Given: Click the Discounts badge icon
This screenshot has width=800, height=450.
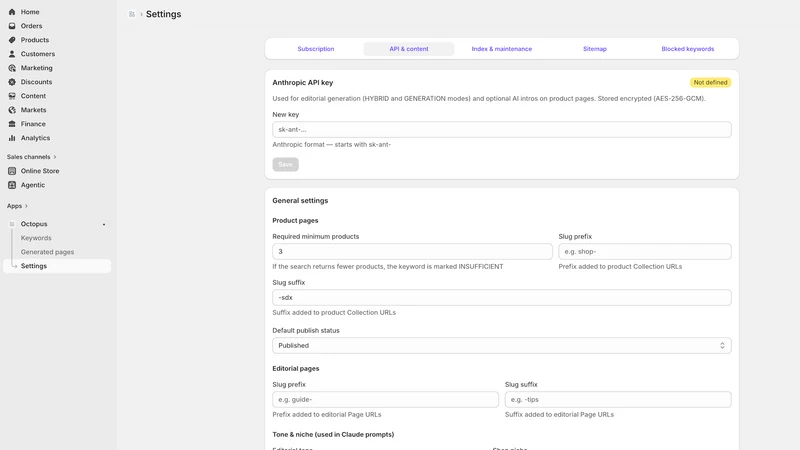Looking at the screenshot, I should (12, 82).
